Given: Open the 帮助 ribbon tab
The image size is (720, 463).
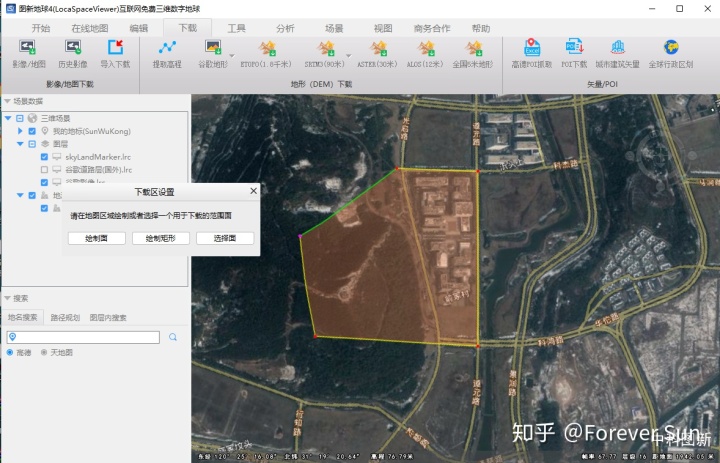Looking at the screenshot, I should [481, 28].
